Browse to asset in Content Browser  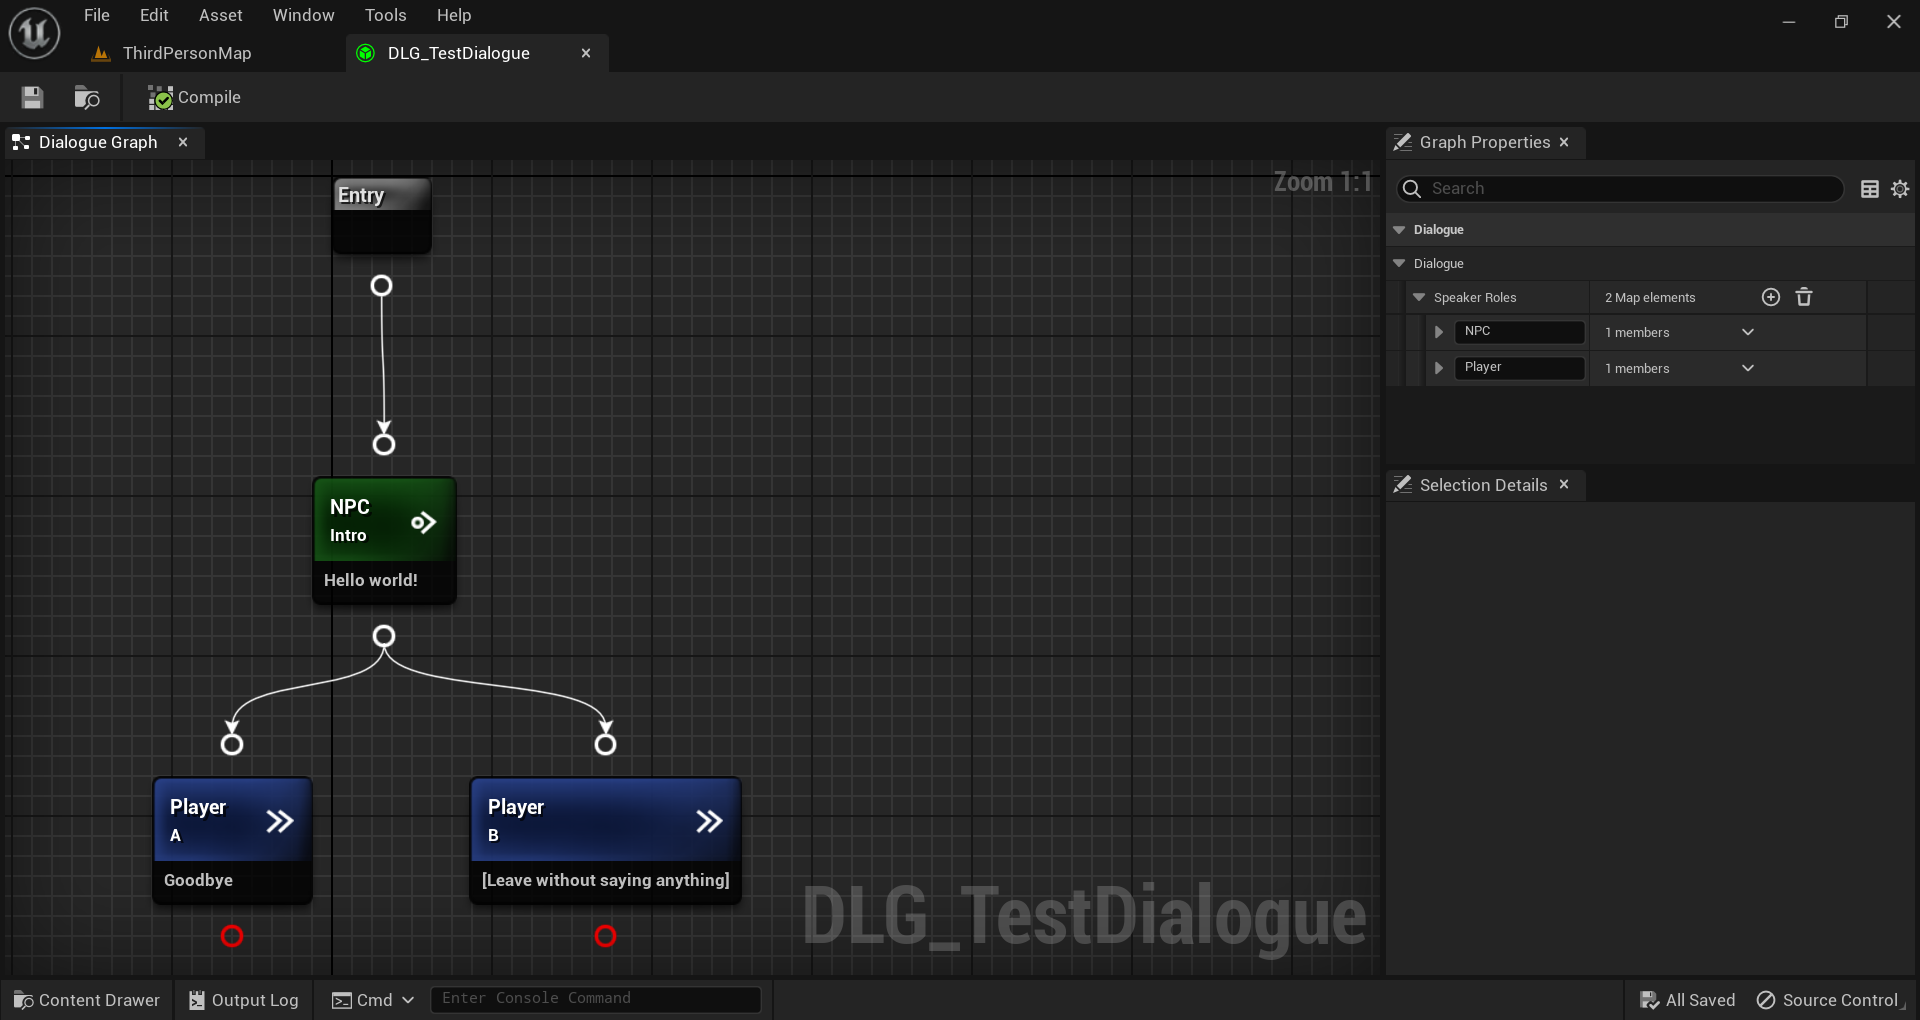click(87, 97)
